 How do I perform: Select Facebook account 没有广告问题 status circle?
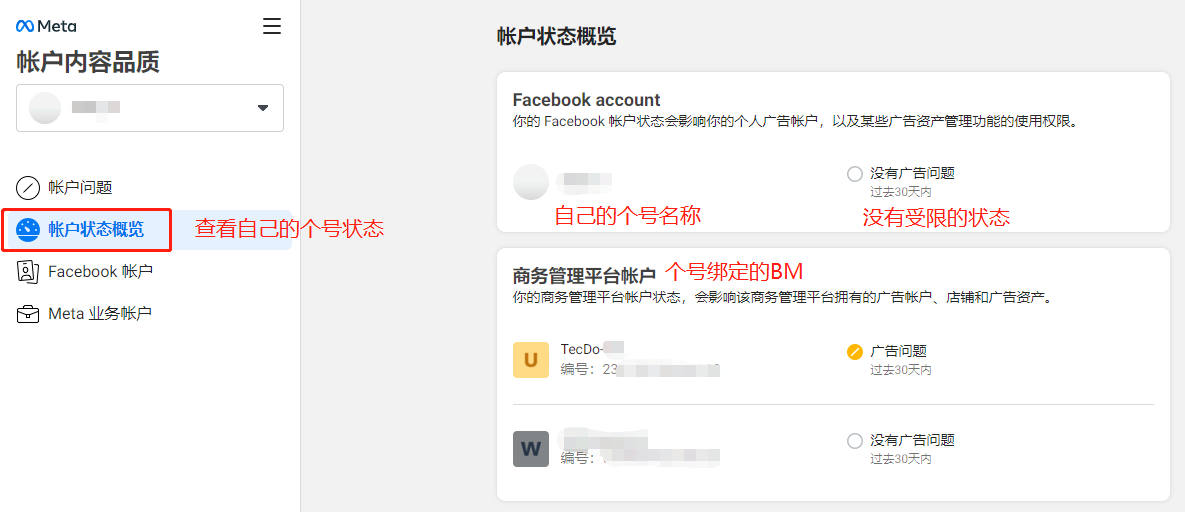[854, 174]
